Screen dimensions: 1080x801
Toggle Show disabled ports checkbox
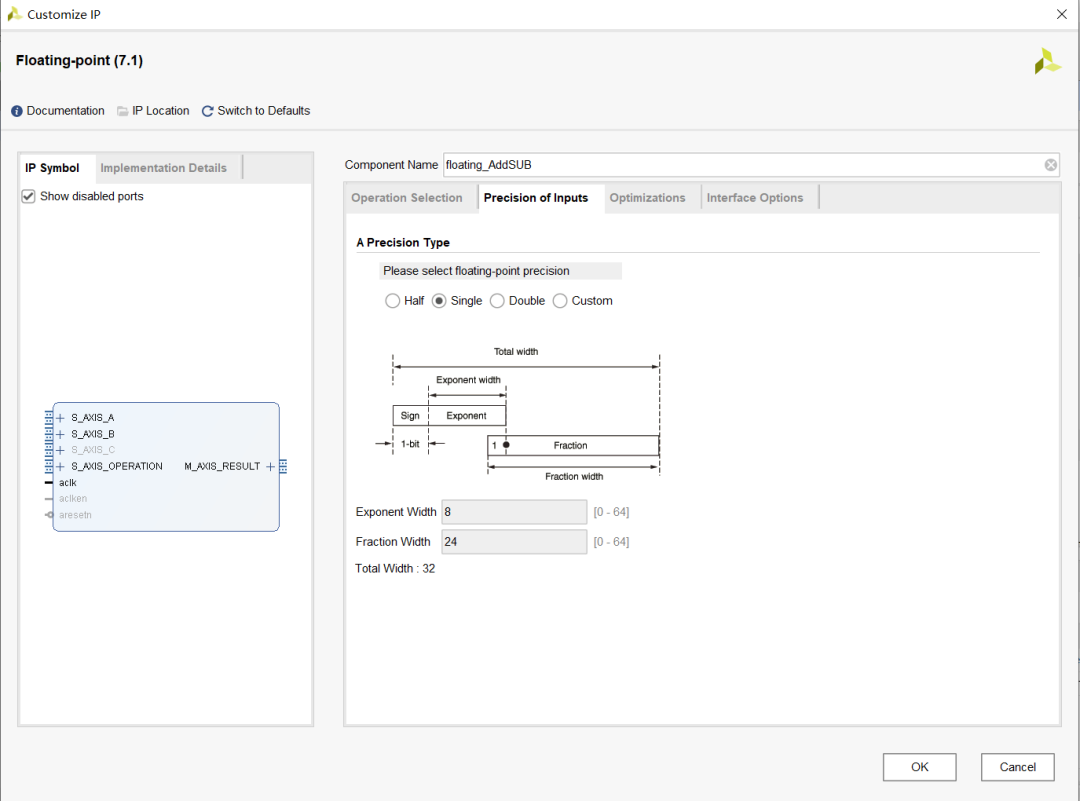pyautogui.click(x=29, y=196)
